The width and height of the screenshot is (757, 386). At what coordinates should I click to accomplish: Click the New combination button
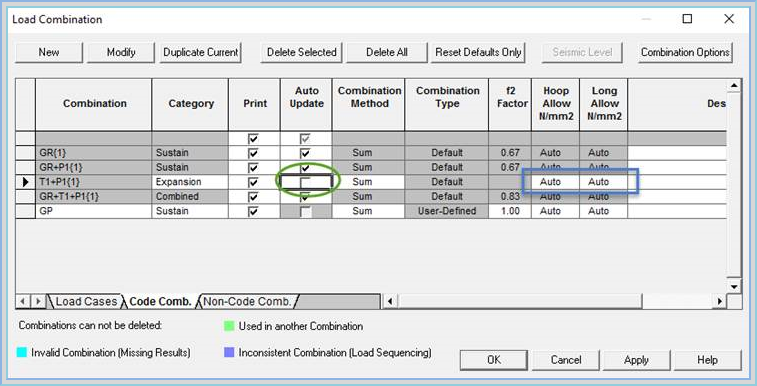49,52
